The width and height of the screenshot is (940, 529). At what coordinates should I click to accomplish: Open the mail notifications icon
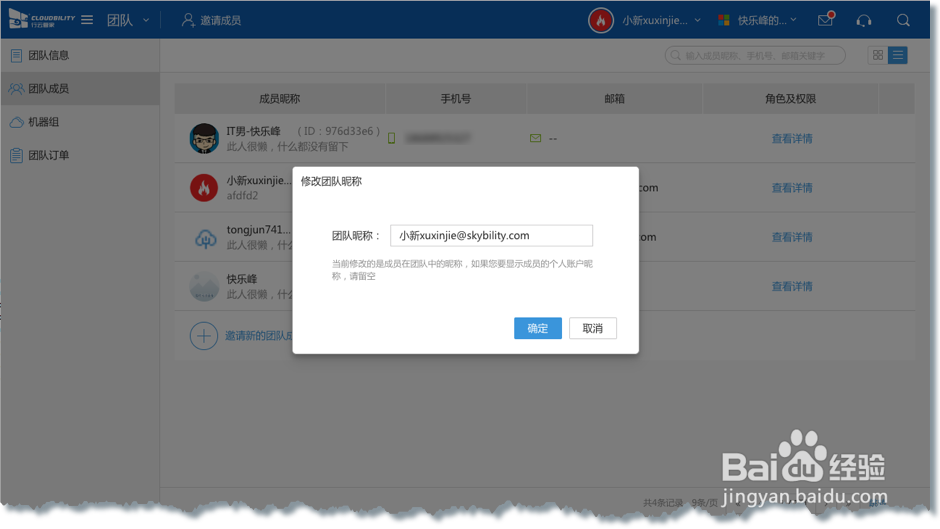[826, 20]
